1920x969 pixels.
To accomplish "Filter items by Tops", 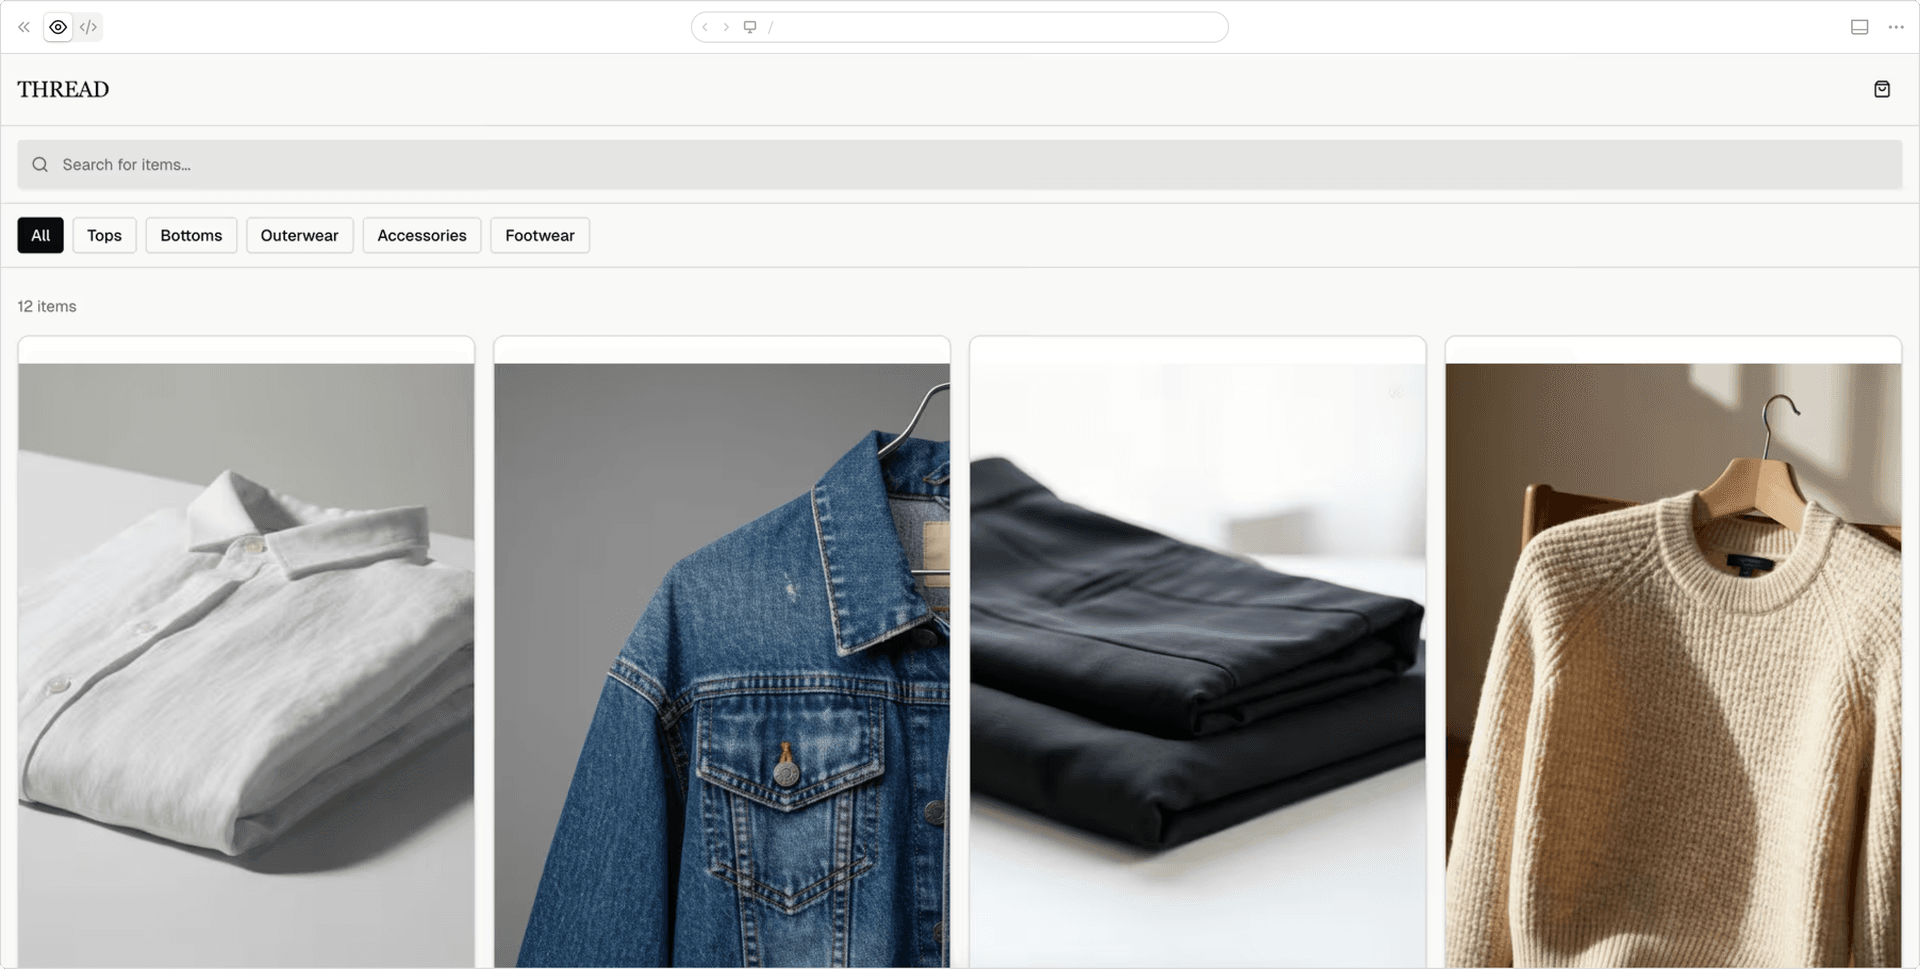I will pyautogui.click(x=104, y=235).
